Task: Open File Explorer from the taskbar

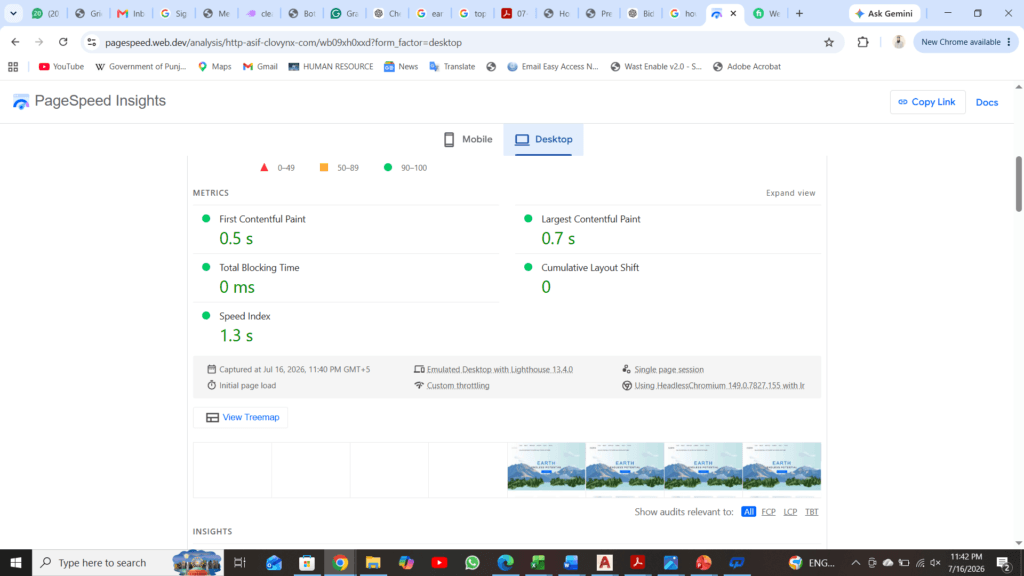Action: point(373,562)
